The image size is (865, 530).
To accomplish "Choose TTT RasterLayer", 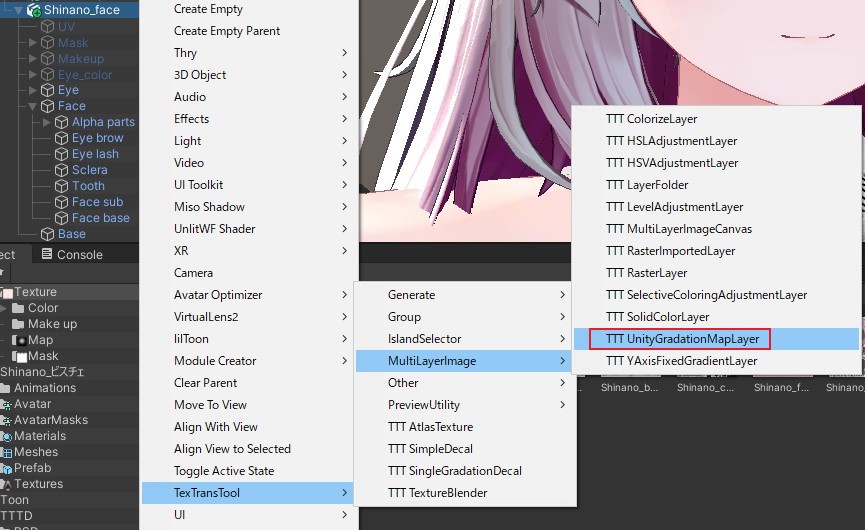I will [717, 272].
